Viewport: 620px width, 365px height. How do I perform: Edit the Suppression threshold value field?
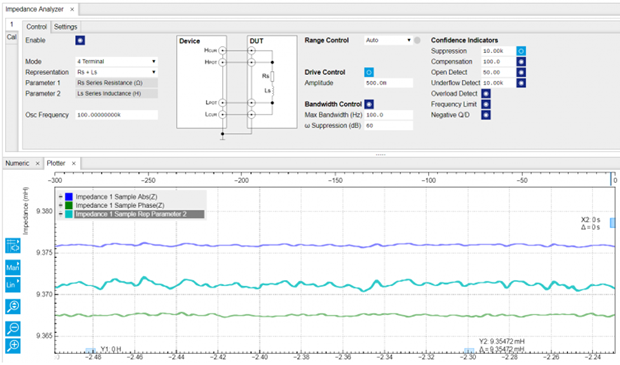[x=498, y=51]
